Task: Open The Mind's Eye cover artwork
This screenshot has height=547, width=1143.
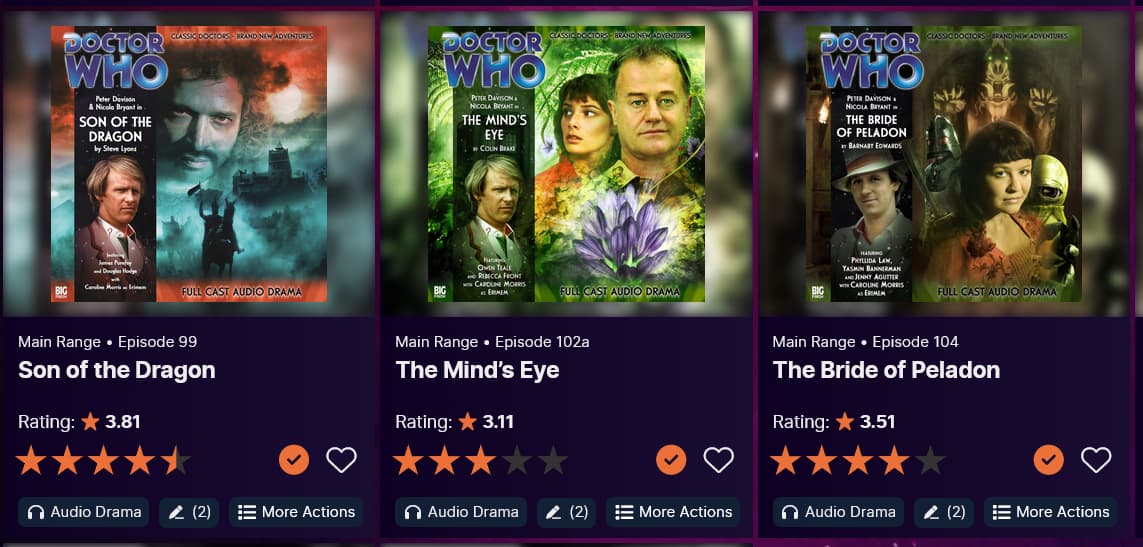Action: [566, 164]
